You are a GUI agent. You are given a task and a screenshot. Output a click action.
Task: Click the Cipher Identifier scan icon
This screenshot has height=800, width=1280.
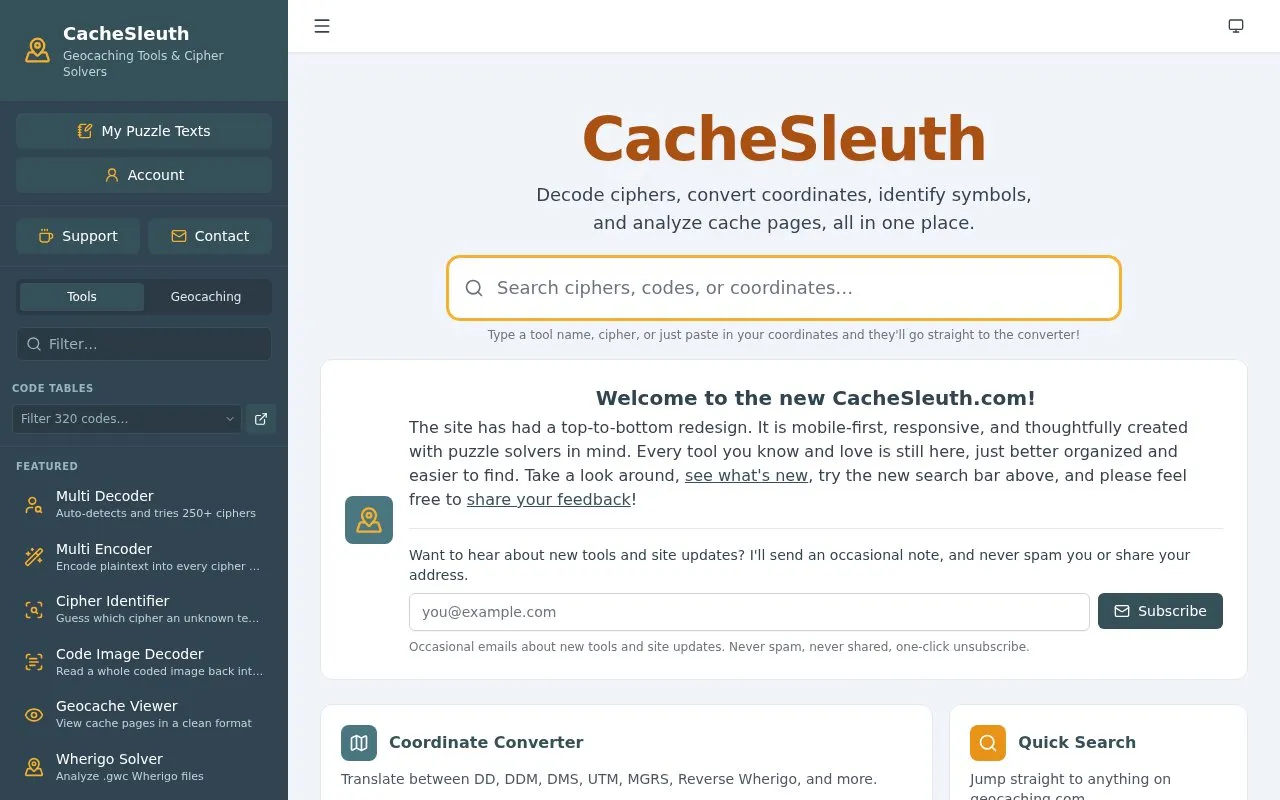34,610
